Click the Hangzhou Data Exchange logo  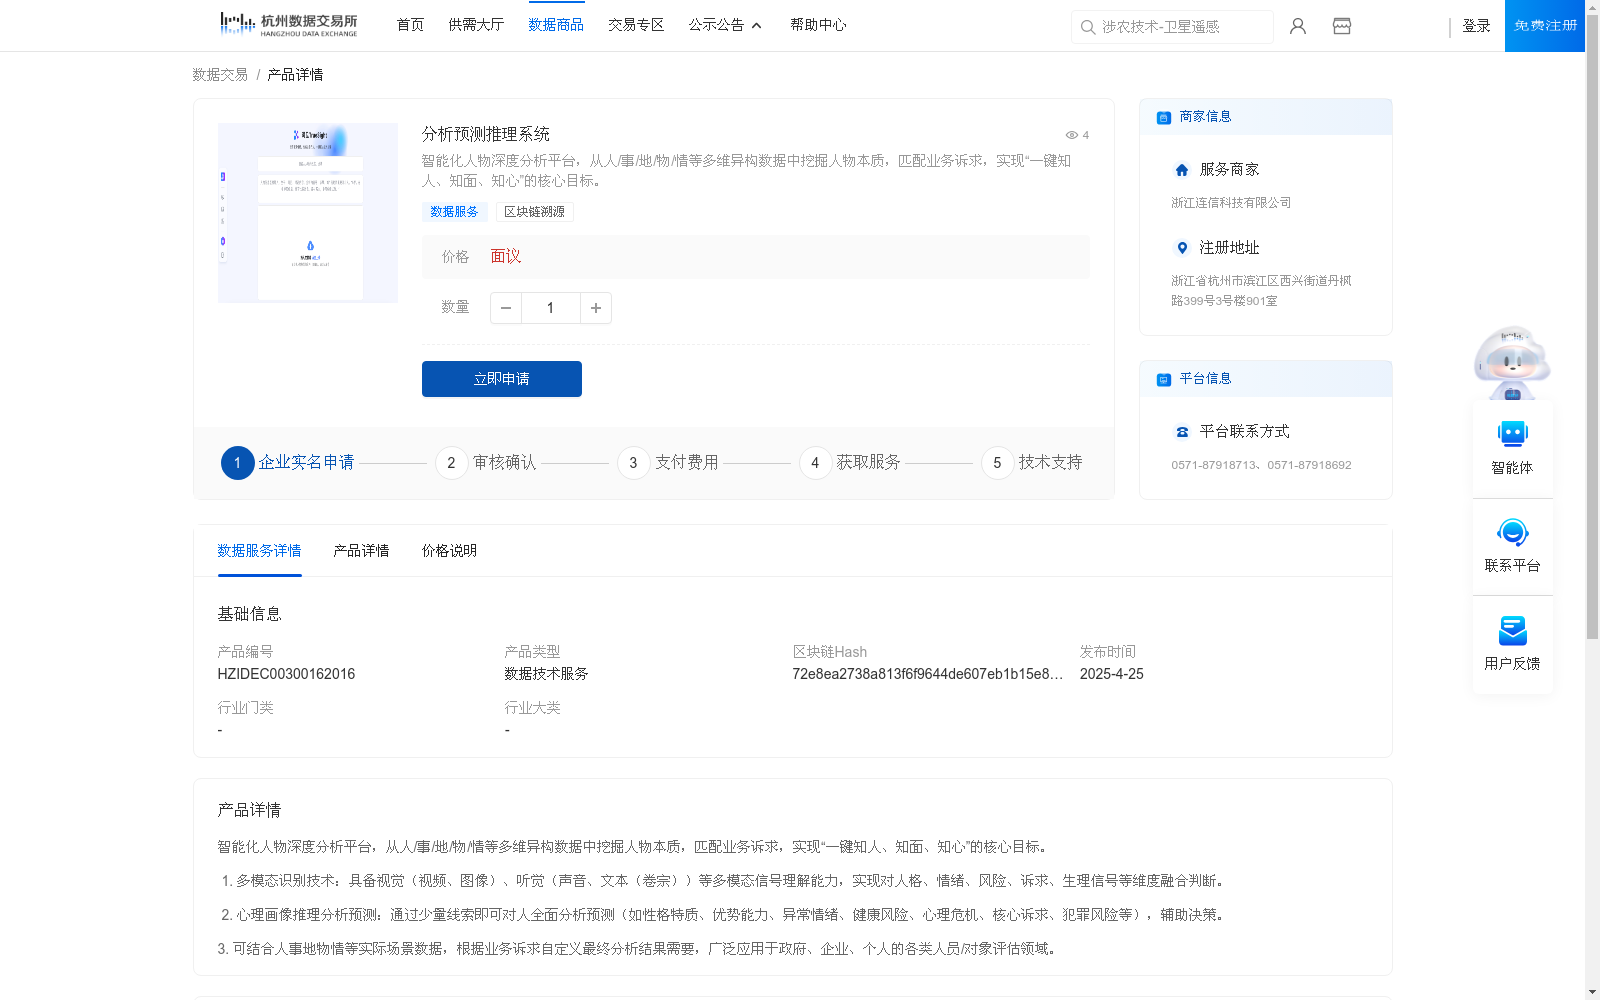tap(288, 25)
